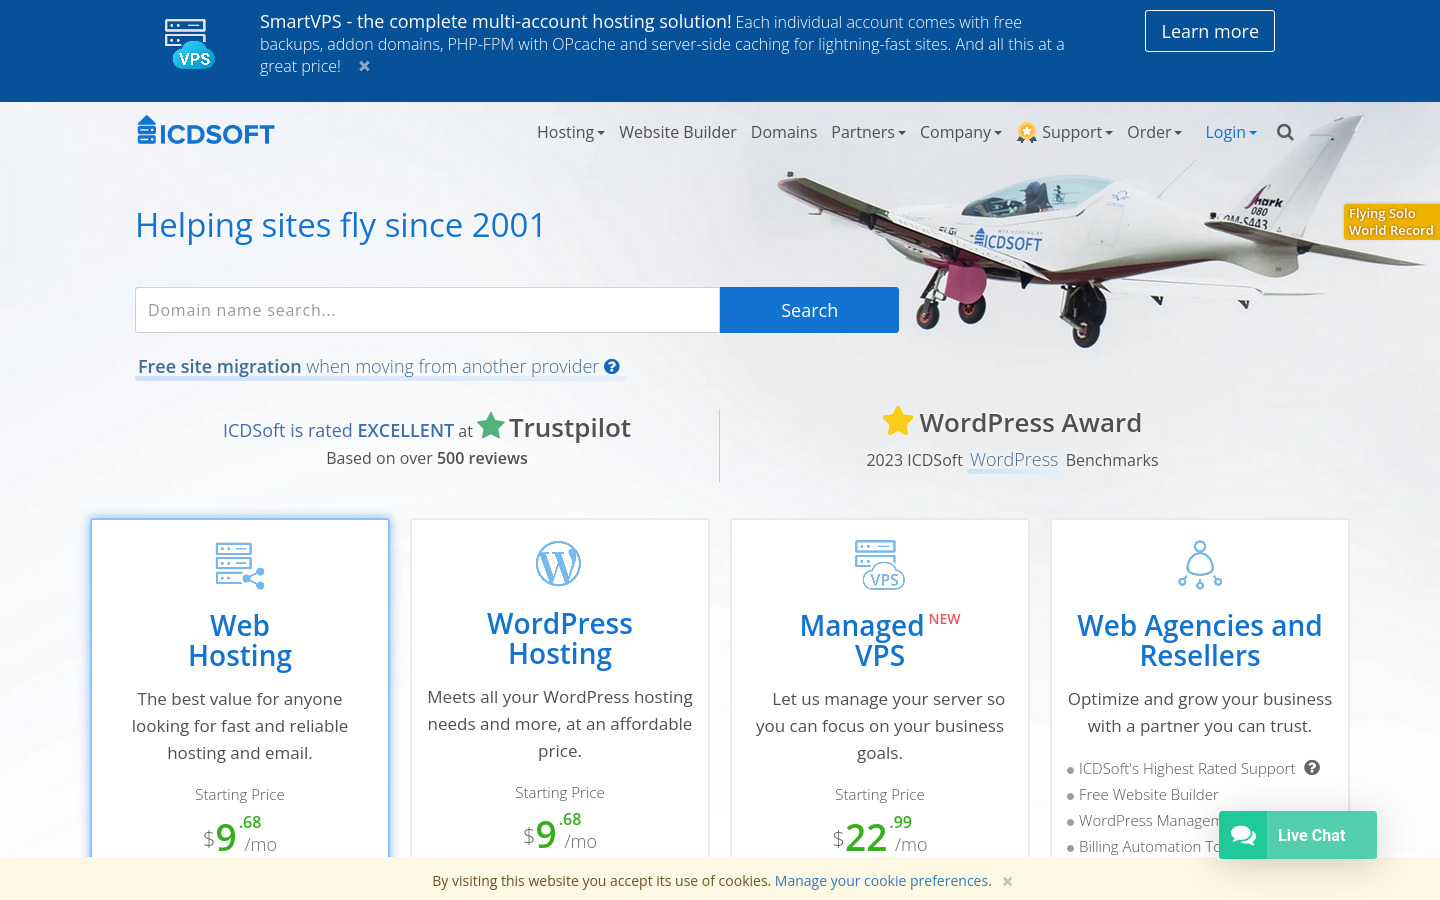Open the Order dropdown
This screenshot has width=1440, height=900.
tap(1154, 132)
